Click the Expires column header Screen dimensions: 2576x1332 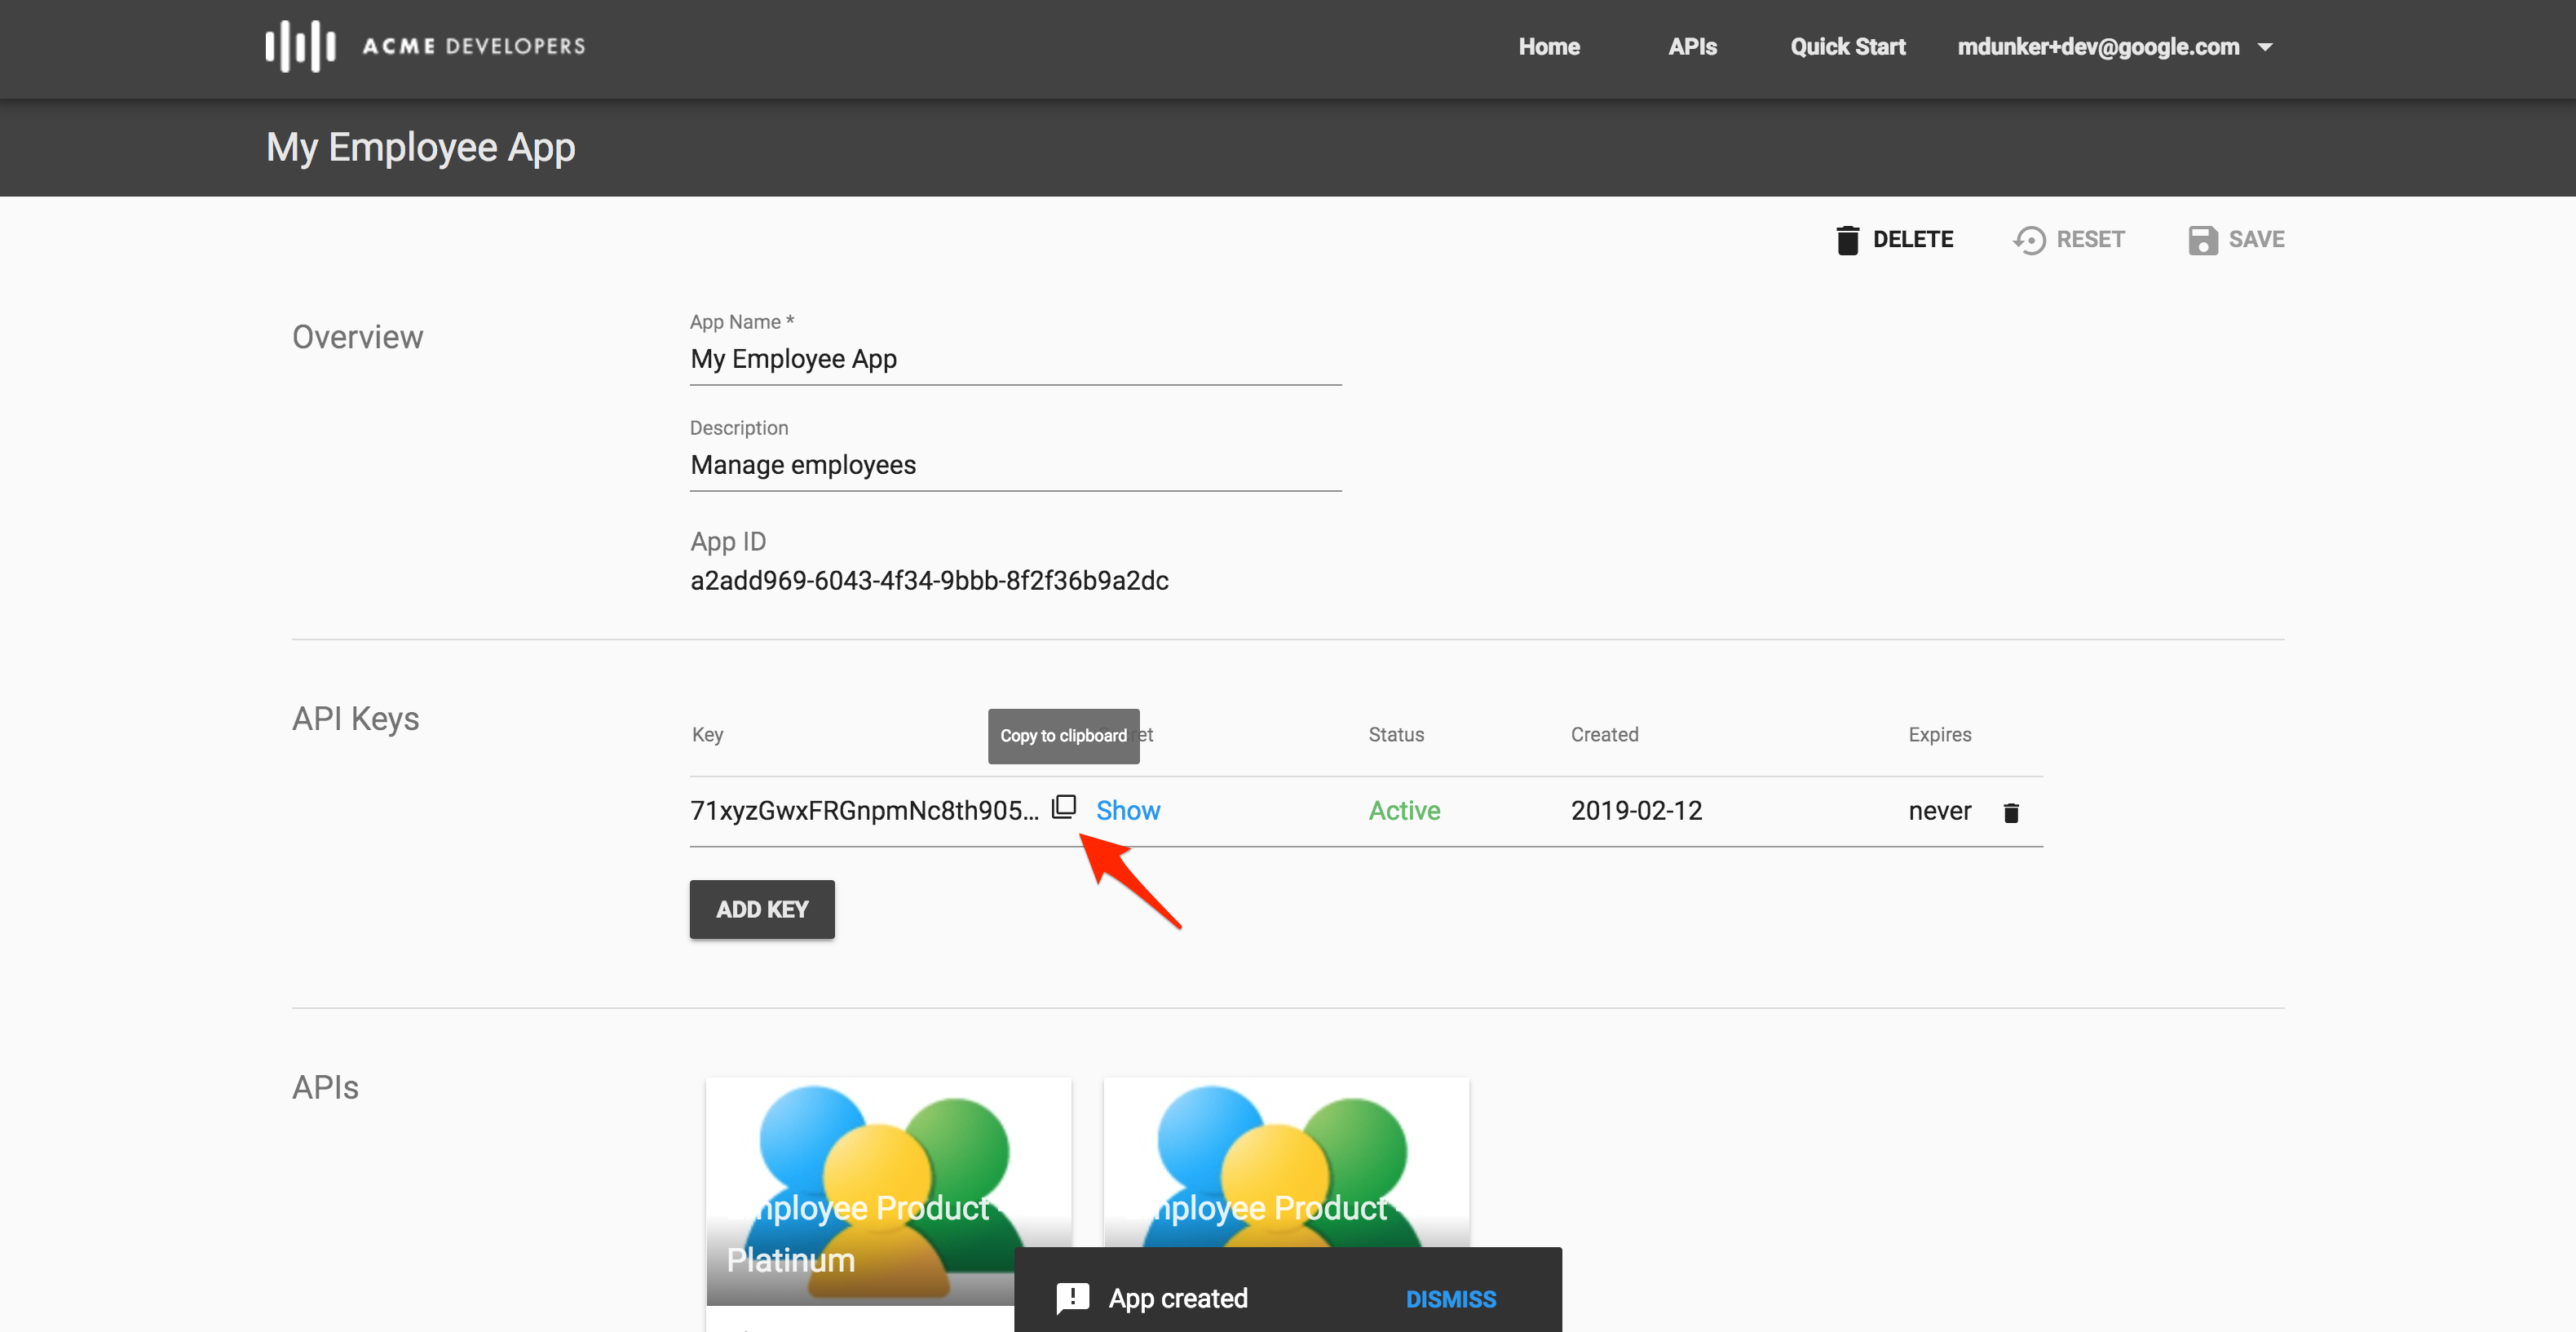1940,735
